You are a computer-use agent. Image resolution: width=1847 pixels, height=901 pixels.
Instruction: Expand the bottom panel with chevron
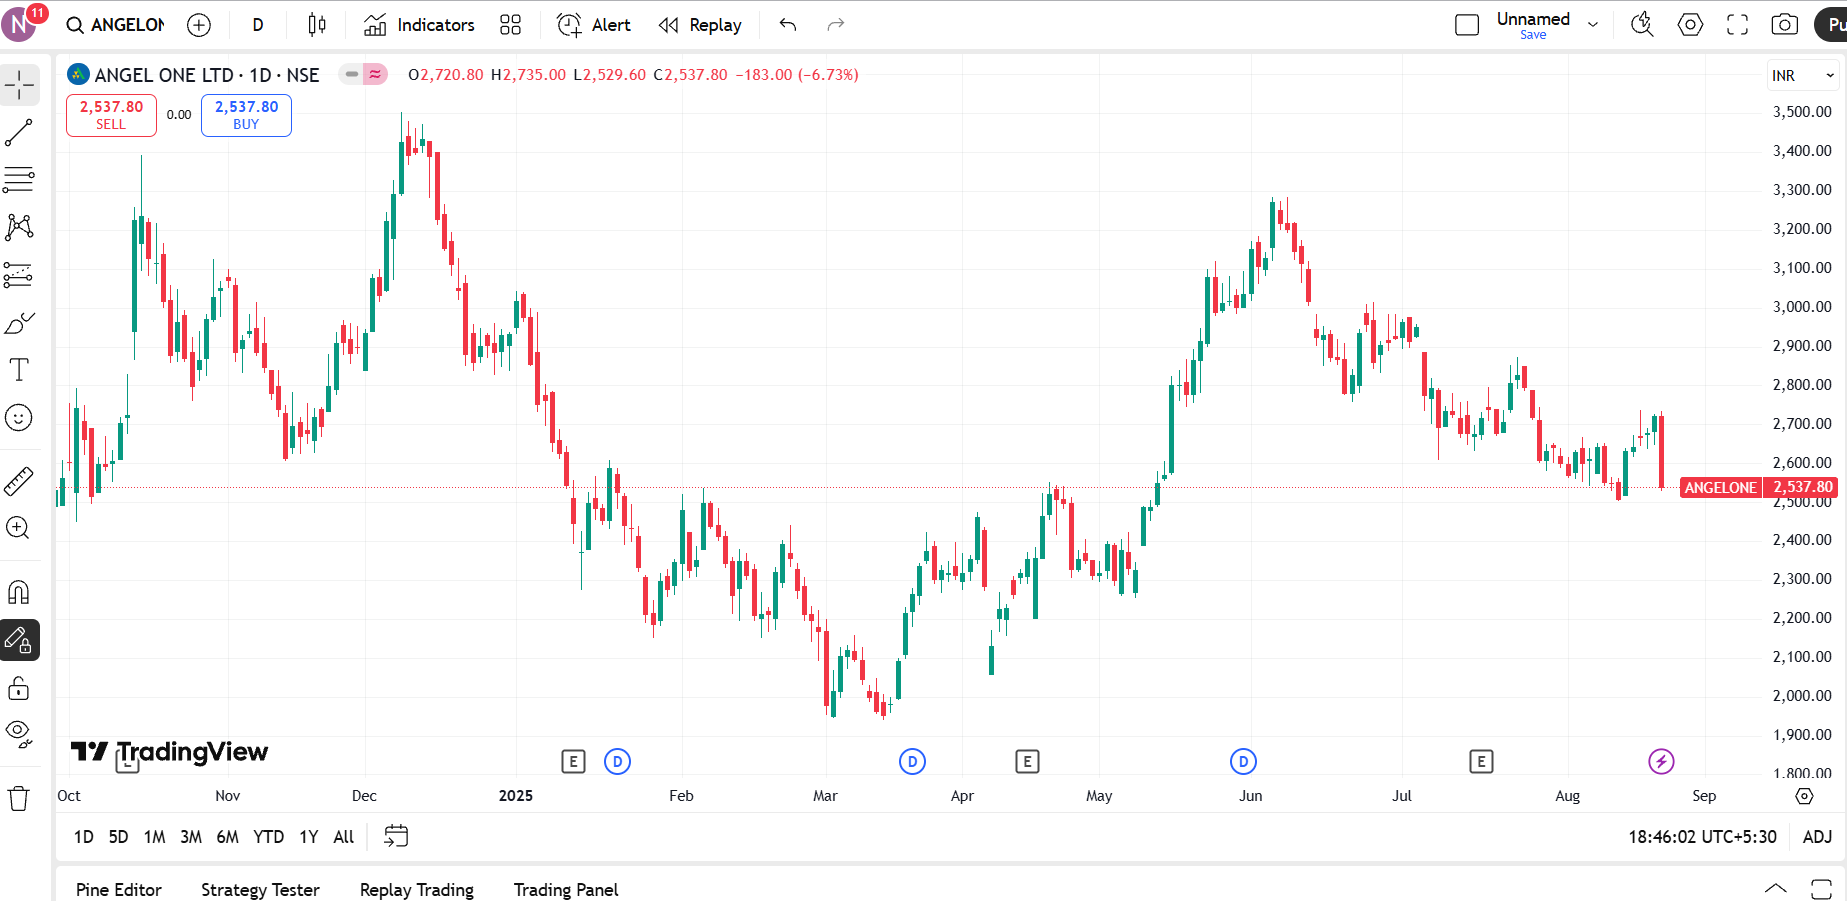pos(1776,888)
